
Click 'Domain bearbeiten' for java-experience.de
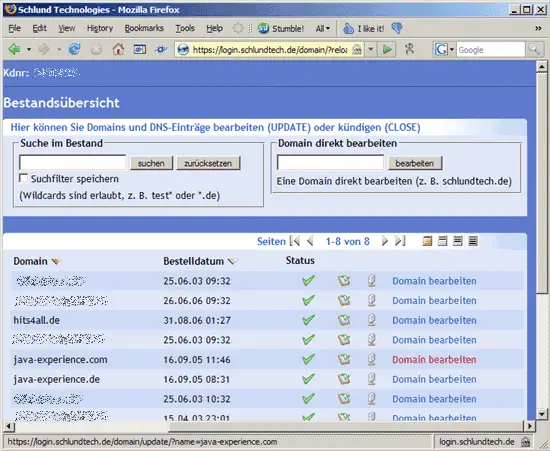(x=434, y=379)
